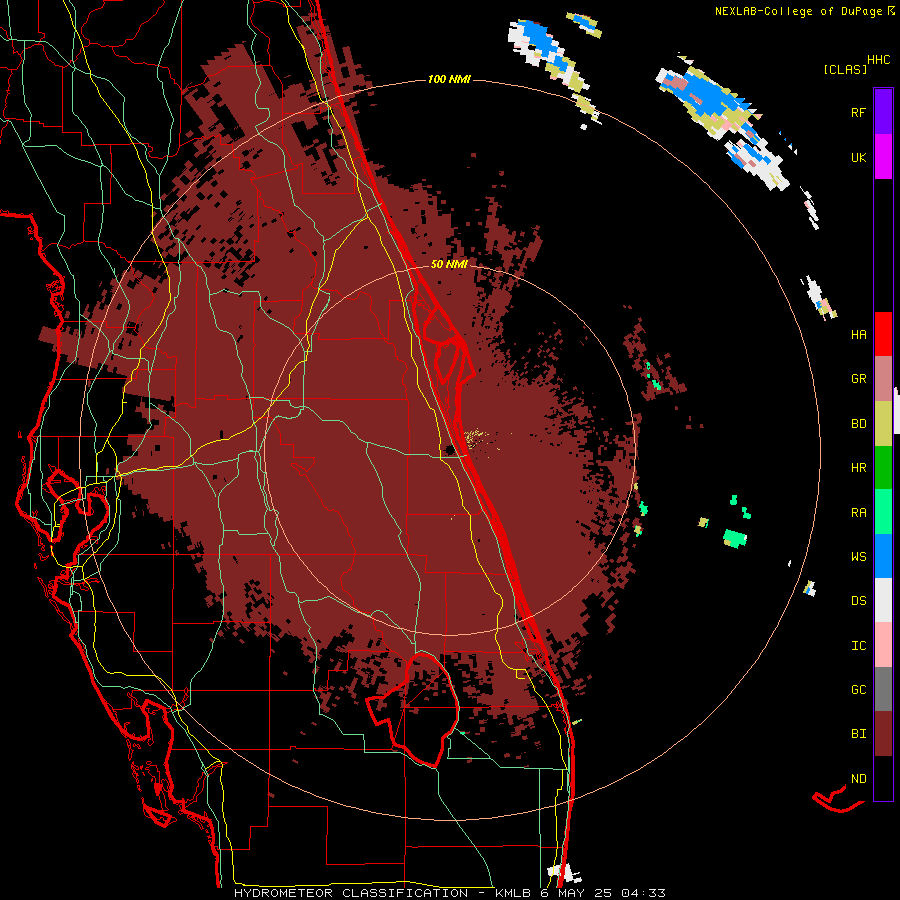Image resolution: width=900 pixels, height=900 pixels.
Task: Click the WS blue legend swatch
Action: point(883,556)
